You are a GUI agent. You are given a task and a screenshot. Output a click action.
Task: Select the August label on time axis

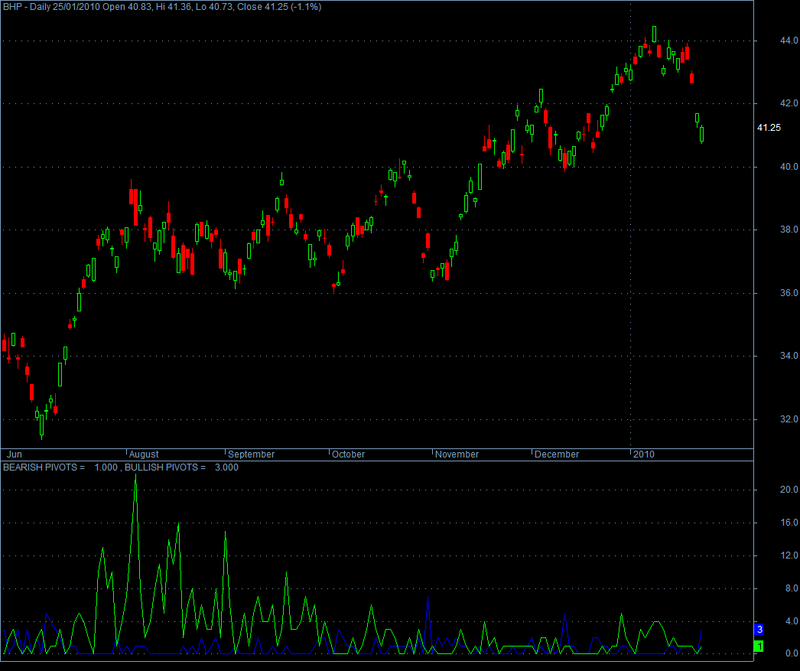click(144, 454)
